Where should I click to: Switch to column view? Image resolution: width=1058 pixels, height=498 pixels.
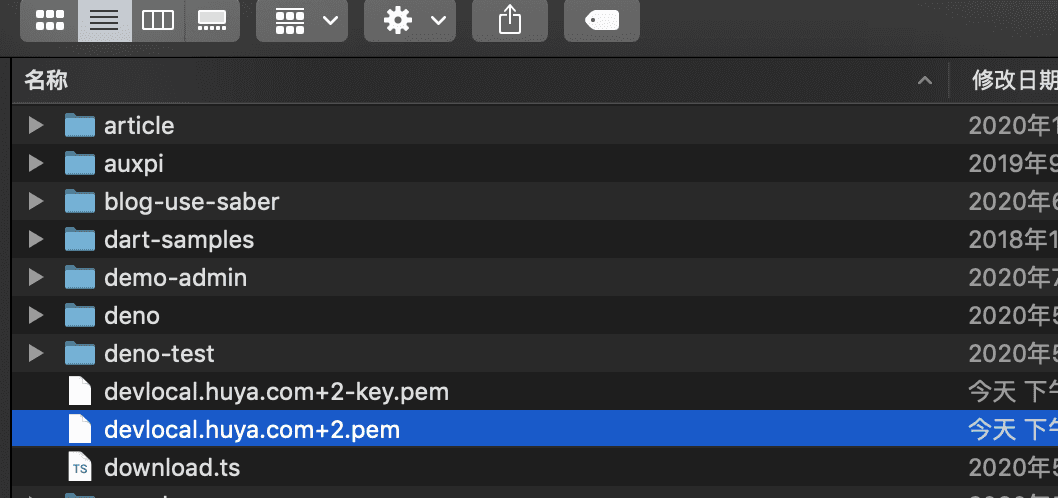click(x=158, y=20)
